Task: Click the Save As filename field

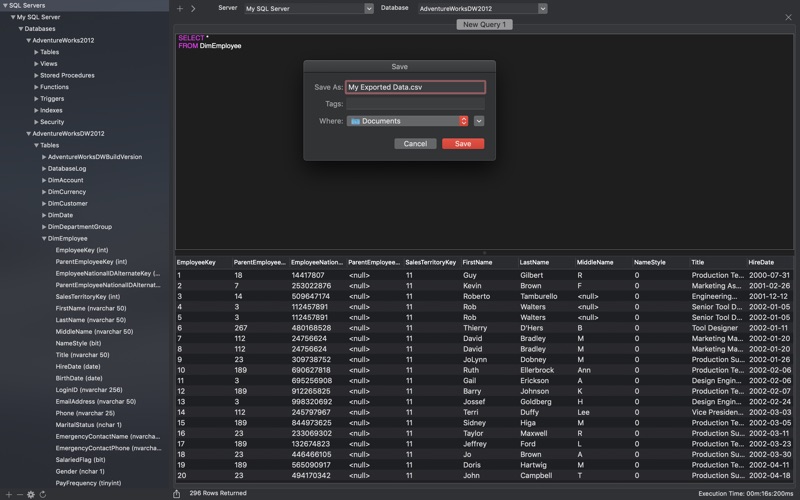Action: point(415,88)
